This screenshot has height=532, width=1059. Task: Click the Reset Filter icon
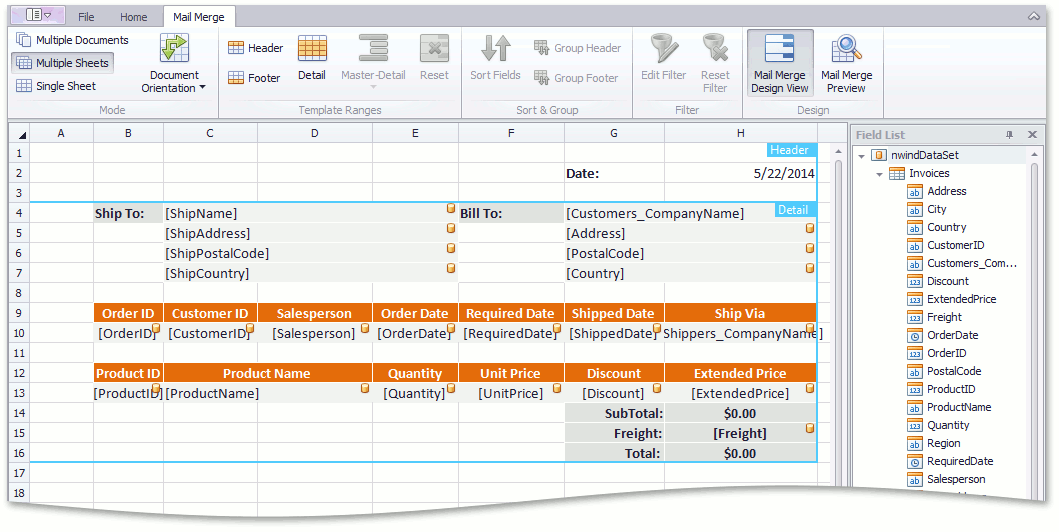pos(715,48)
